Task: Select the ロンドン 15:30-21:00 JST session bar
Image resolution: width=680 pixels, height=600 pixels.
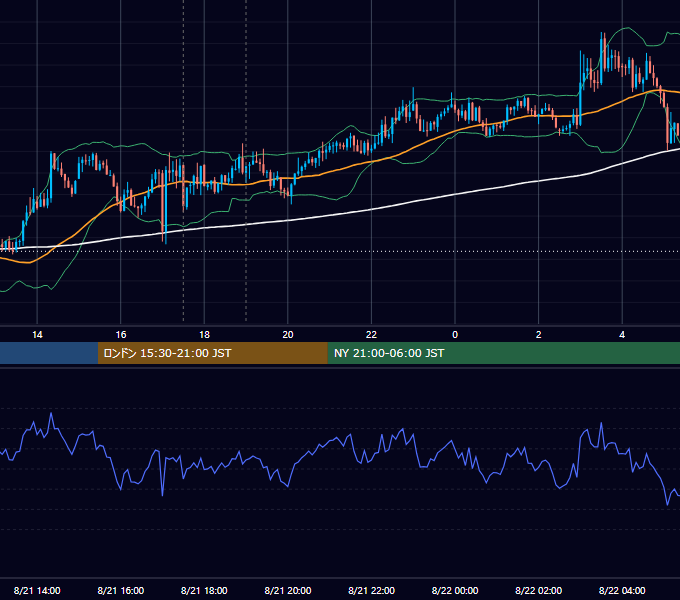Action: 212,353
